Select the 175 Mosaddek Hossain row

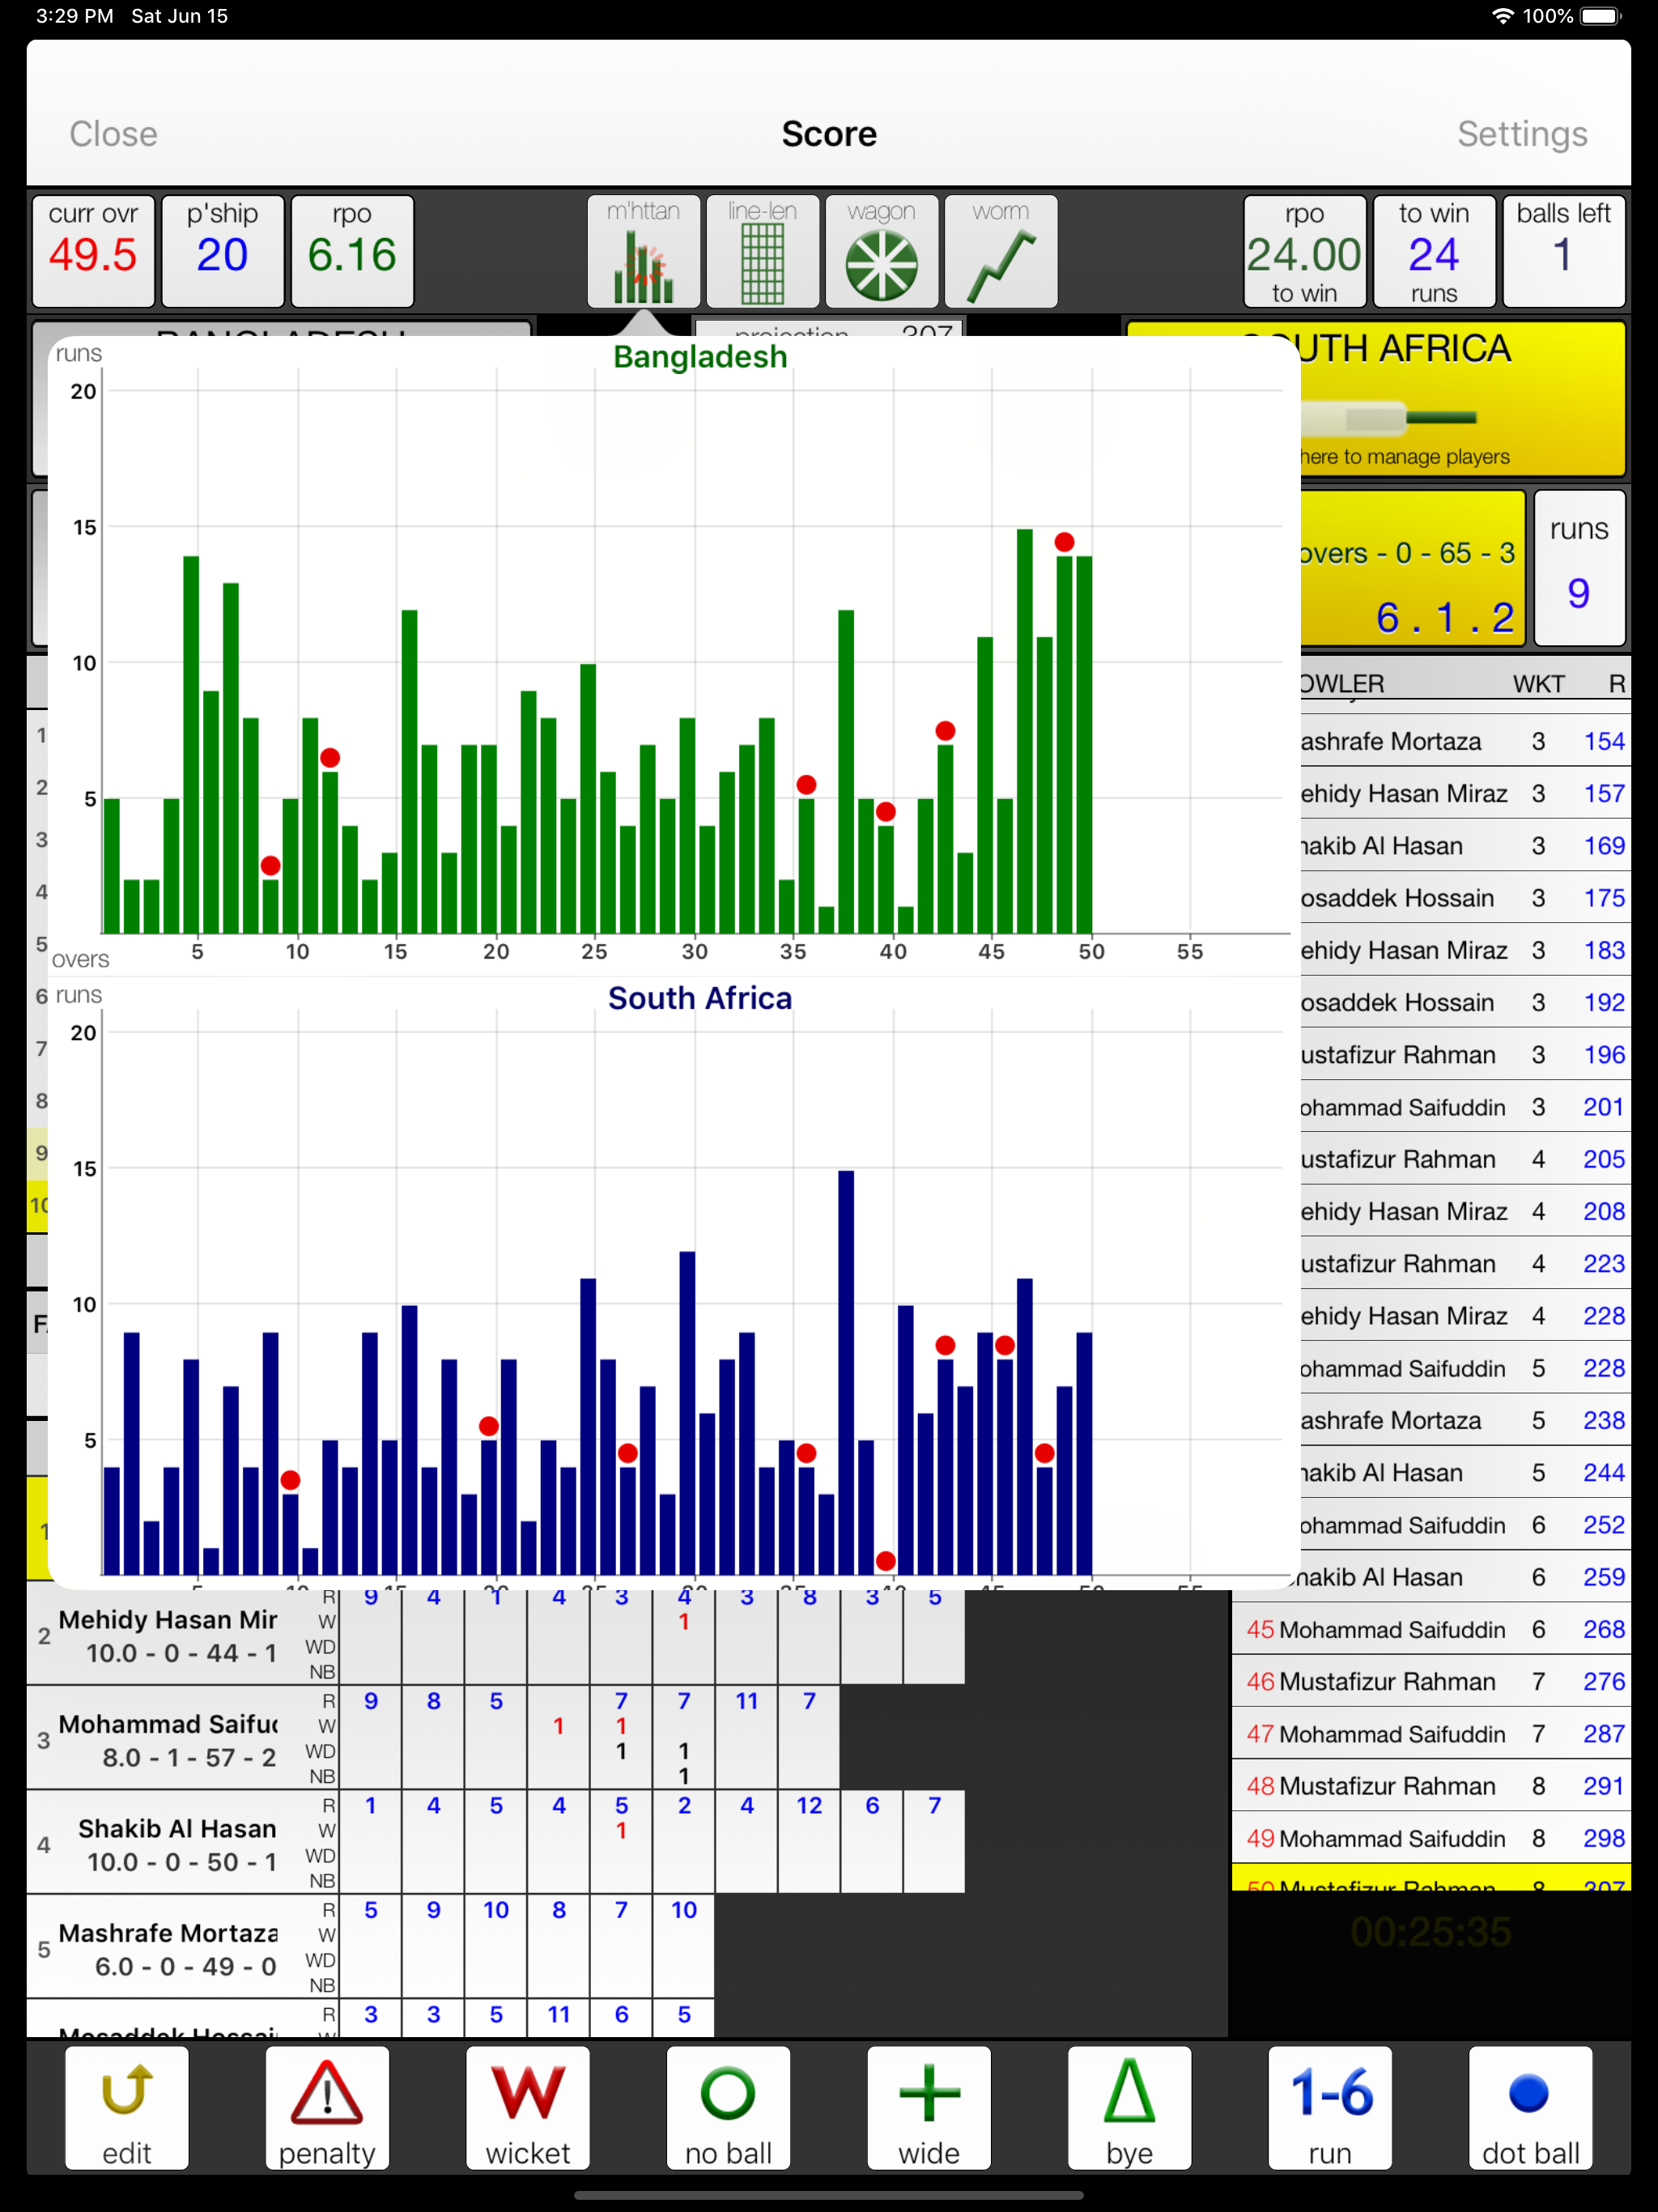tap(1466, 898)
